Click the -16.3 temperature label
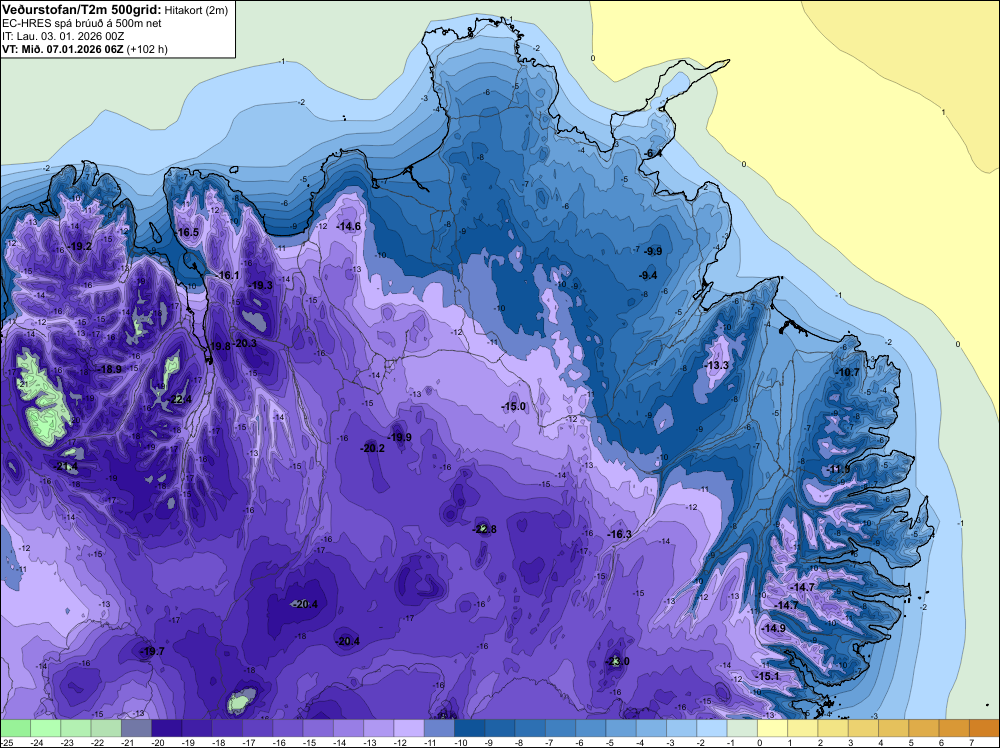The height and width of the screenshot is (748, 1000). [619, 534]
